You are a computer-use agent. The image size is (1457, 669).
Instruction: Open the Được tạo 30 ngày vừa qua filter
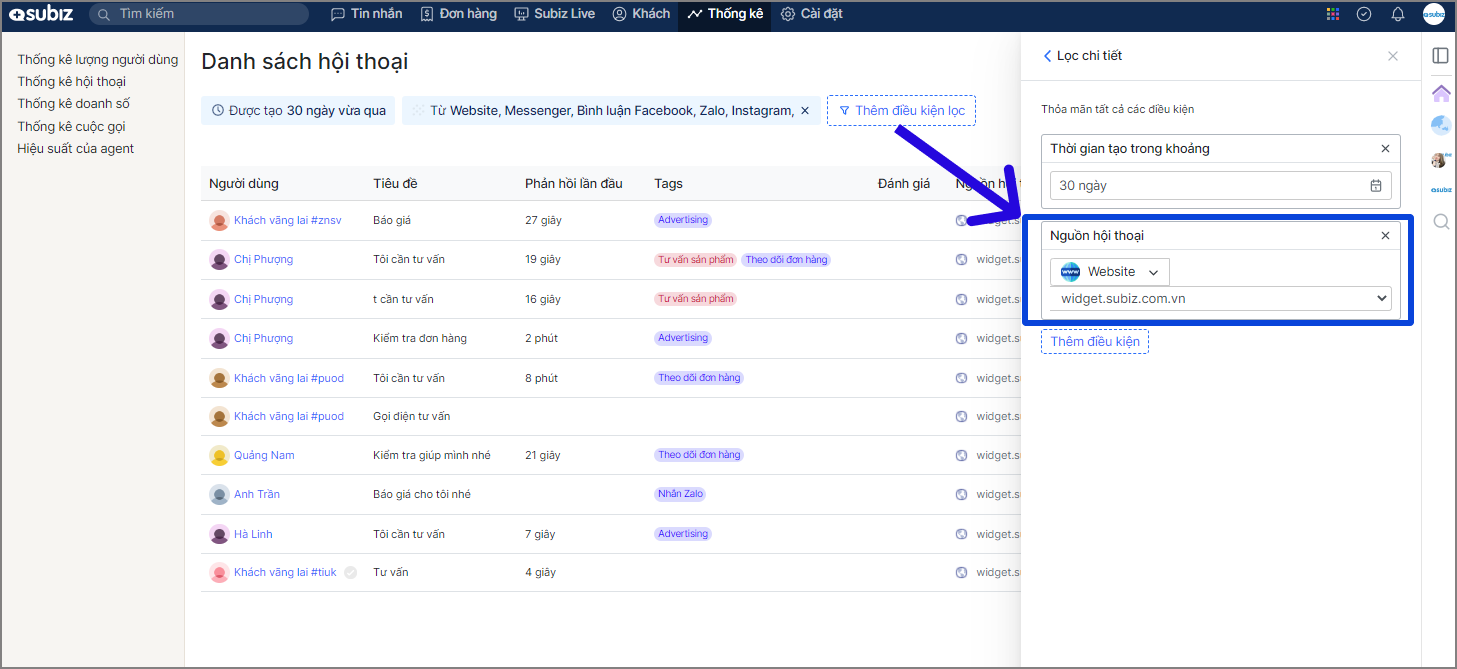click(x=299, y=111)
